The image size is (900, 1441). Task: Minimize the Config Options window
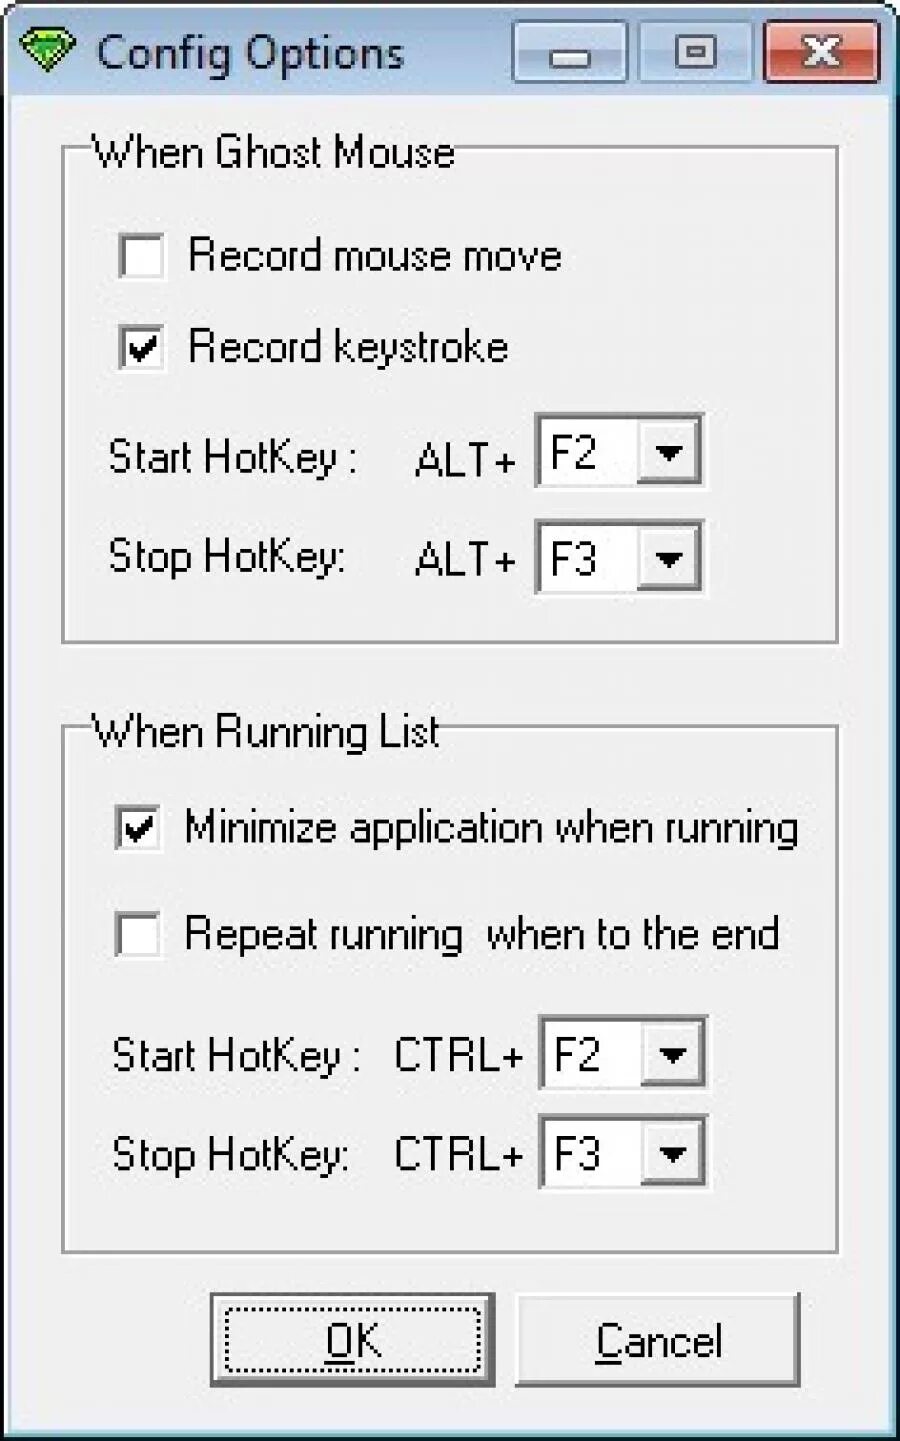[570, 52]
